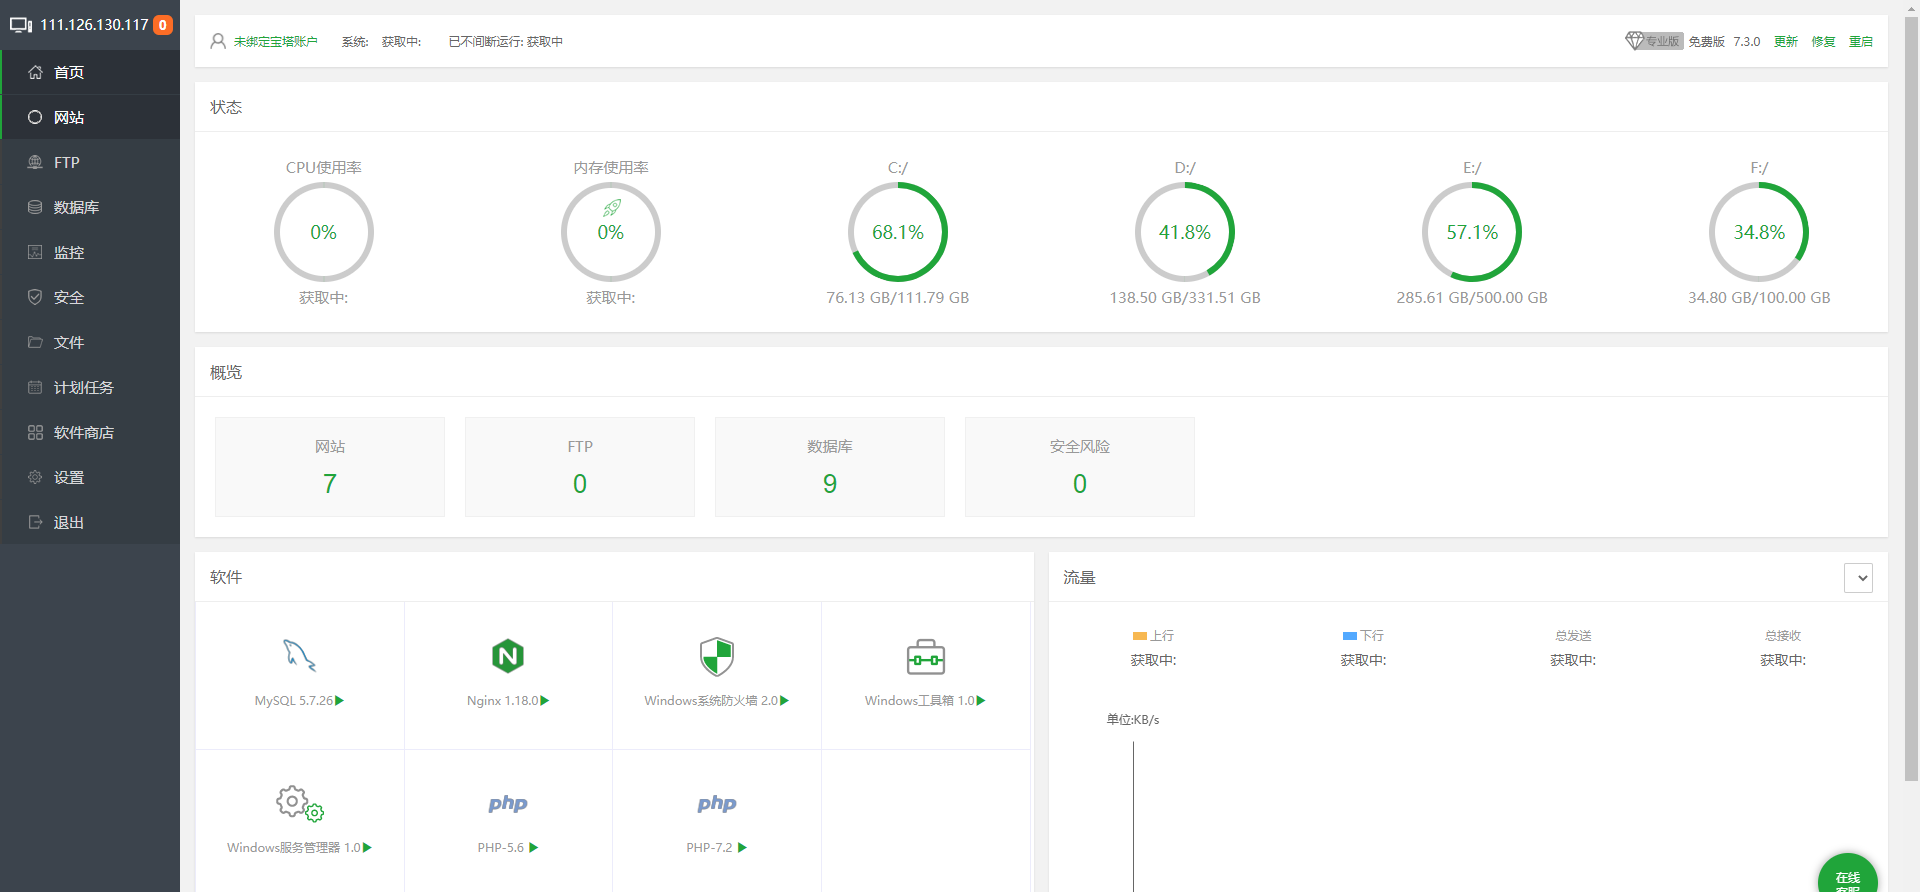The width and height of the screenshot is (1920, 892).
Task: Click the Nginx hexagon icon
Action: (x=508, y=656)
